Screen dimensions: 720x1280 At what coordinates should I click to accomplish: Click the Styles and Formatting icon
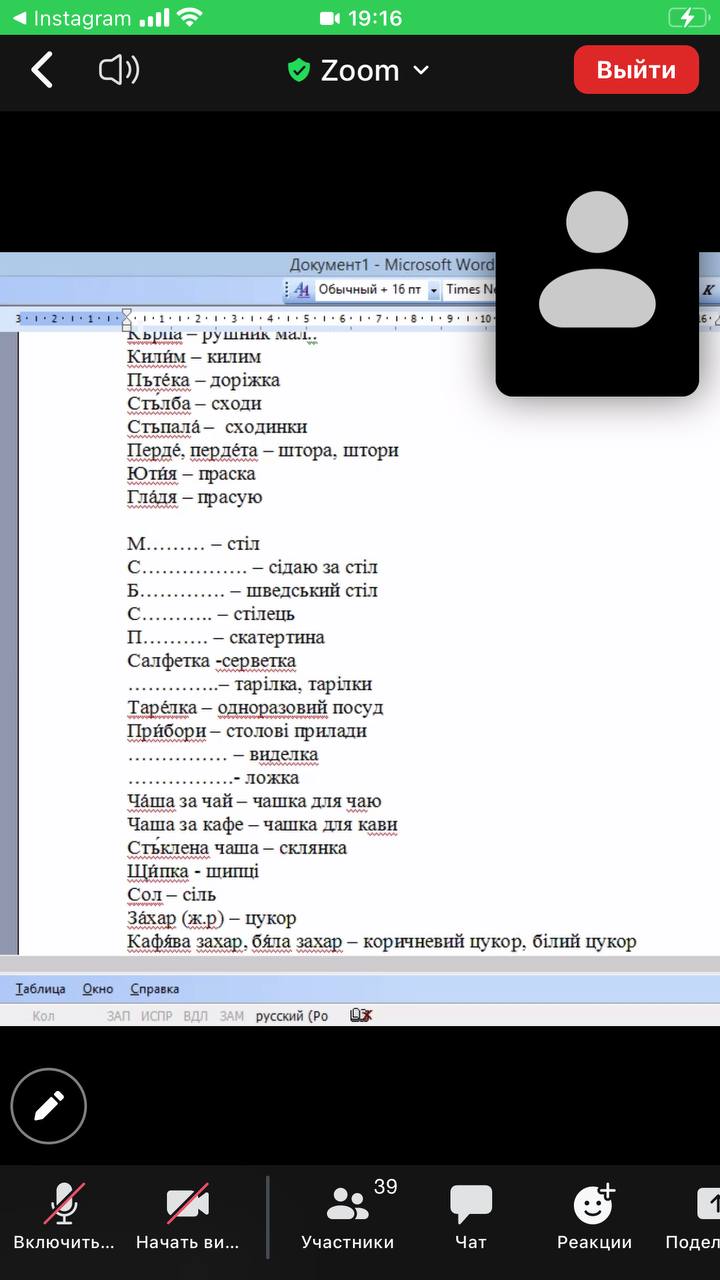pos(301,290)
